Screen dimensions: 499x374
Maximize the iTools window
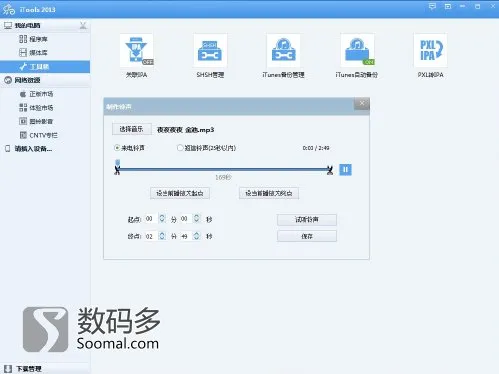click(477, 6)
